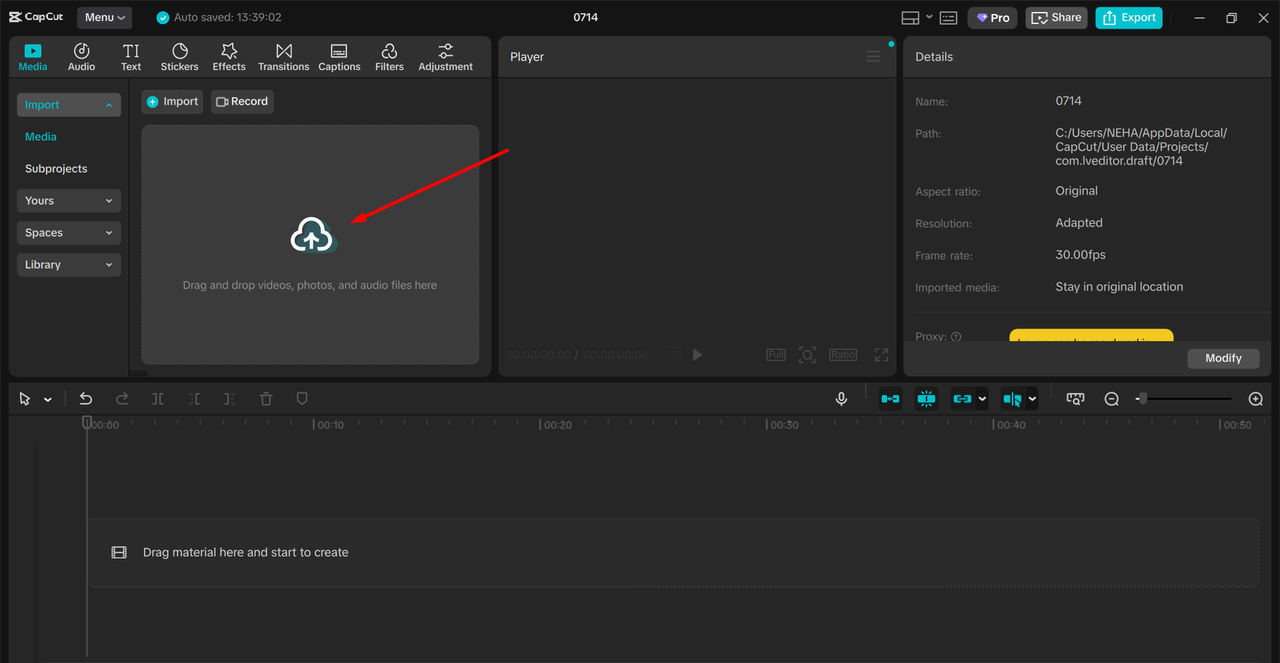Screen dimensions: 1280x663
Task: Enter fullscreen preview in the Player
Action: pyautogui.click(x=881, y=355)
